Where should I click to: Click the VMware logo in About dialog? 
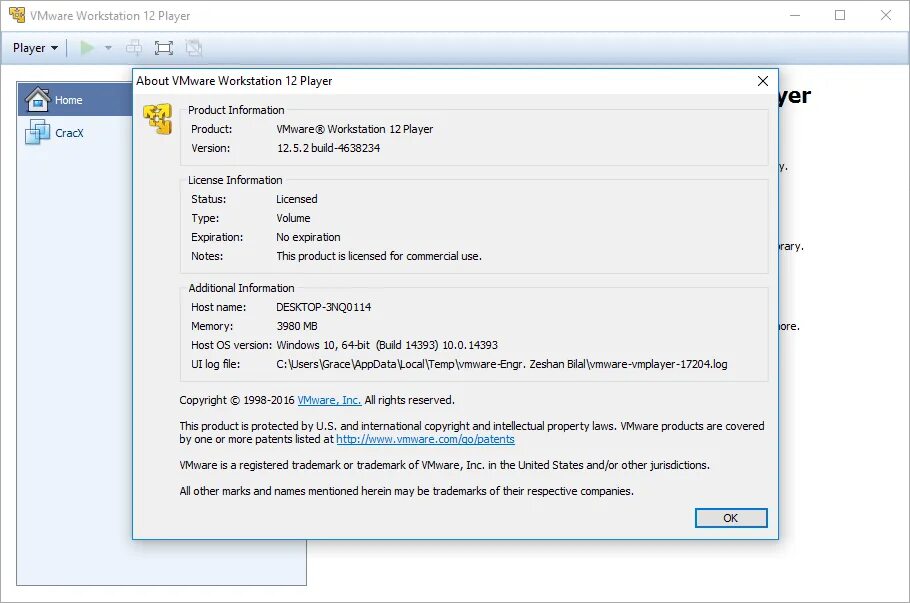tap(158, 119)
